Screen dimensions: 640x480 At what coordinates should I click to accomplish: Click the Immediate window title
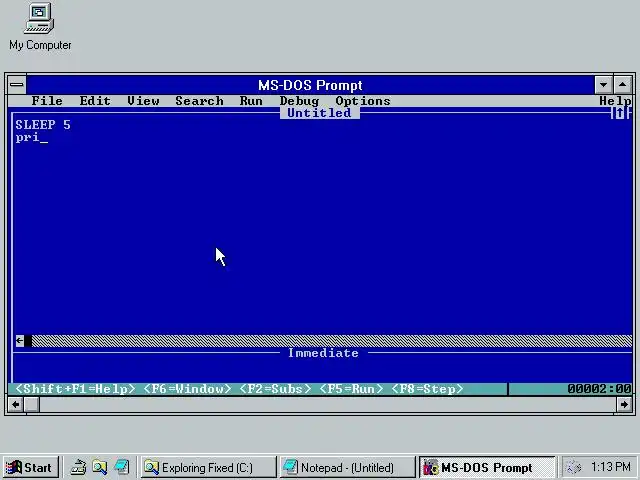coord(323,353)
